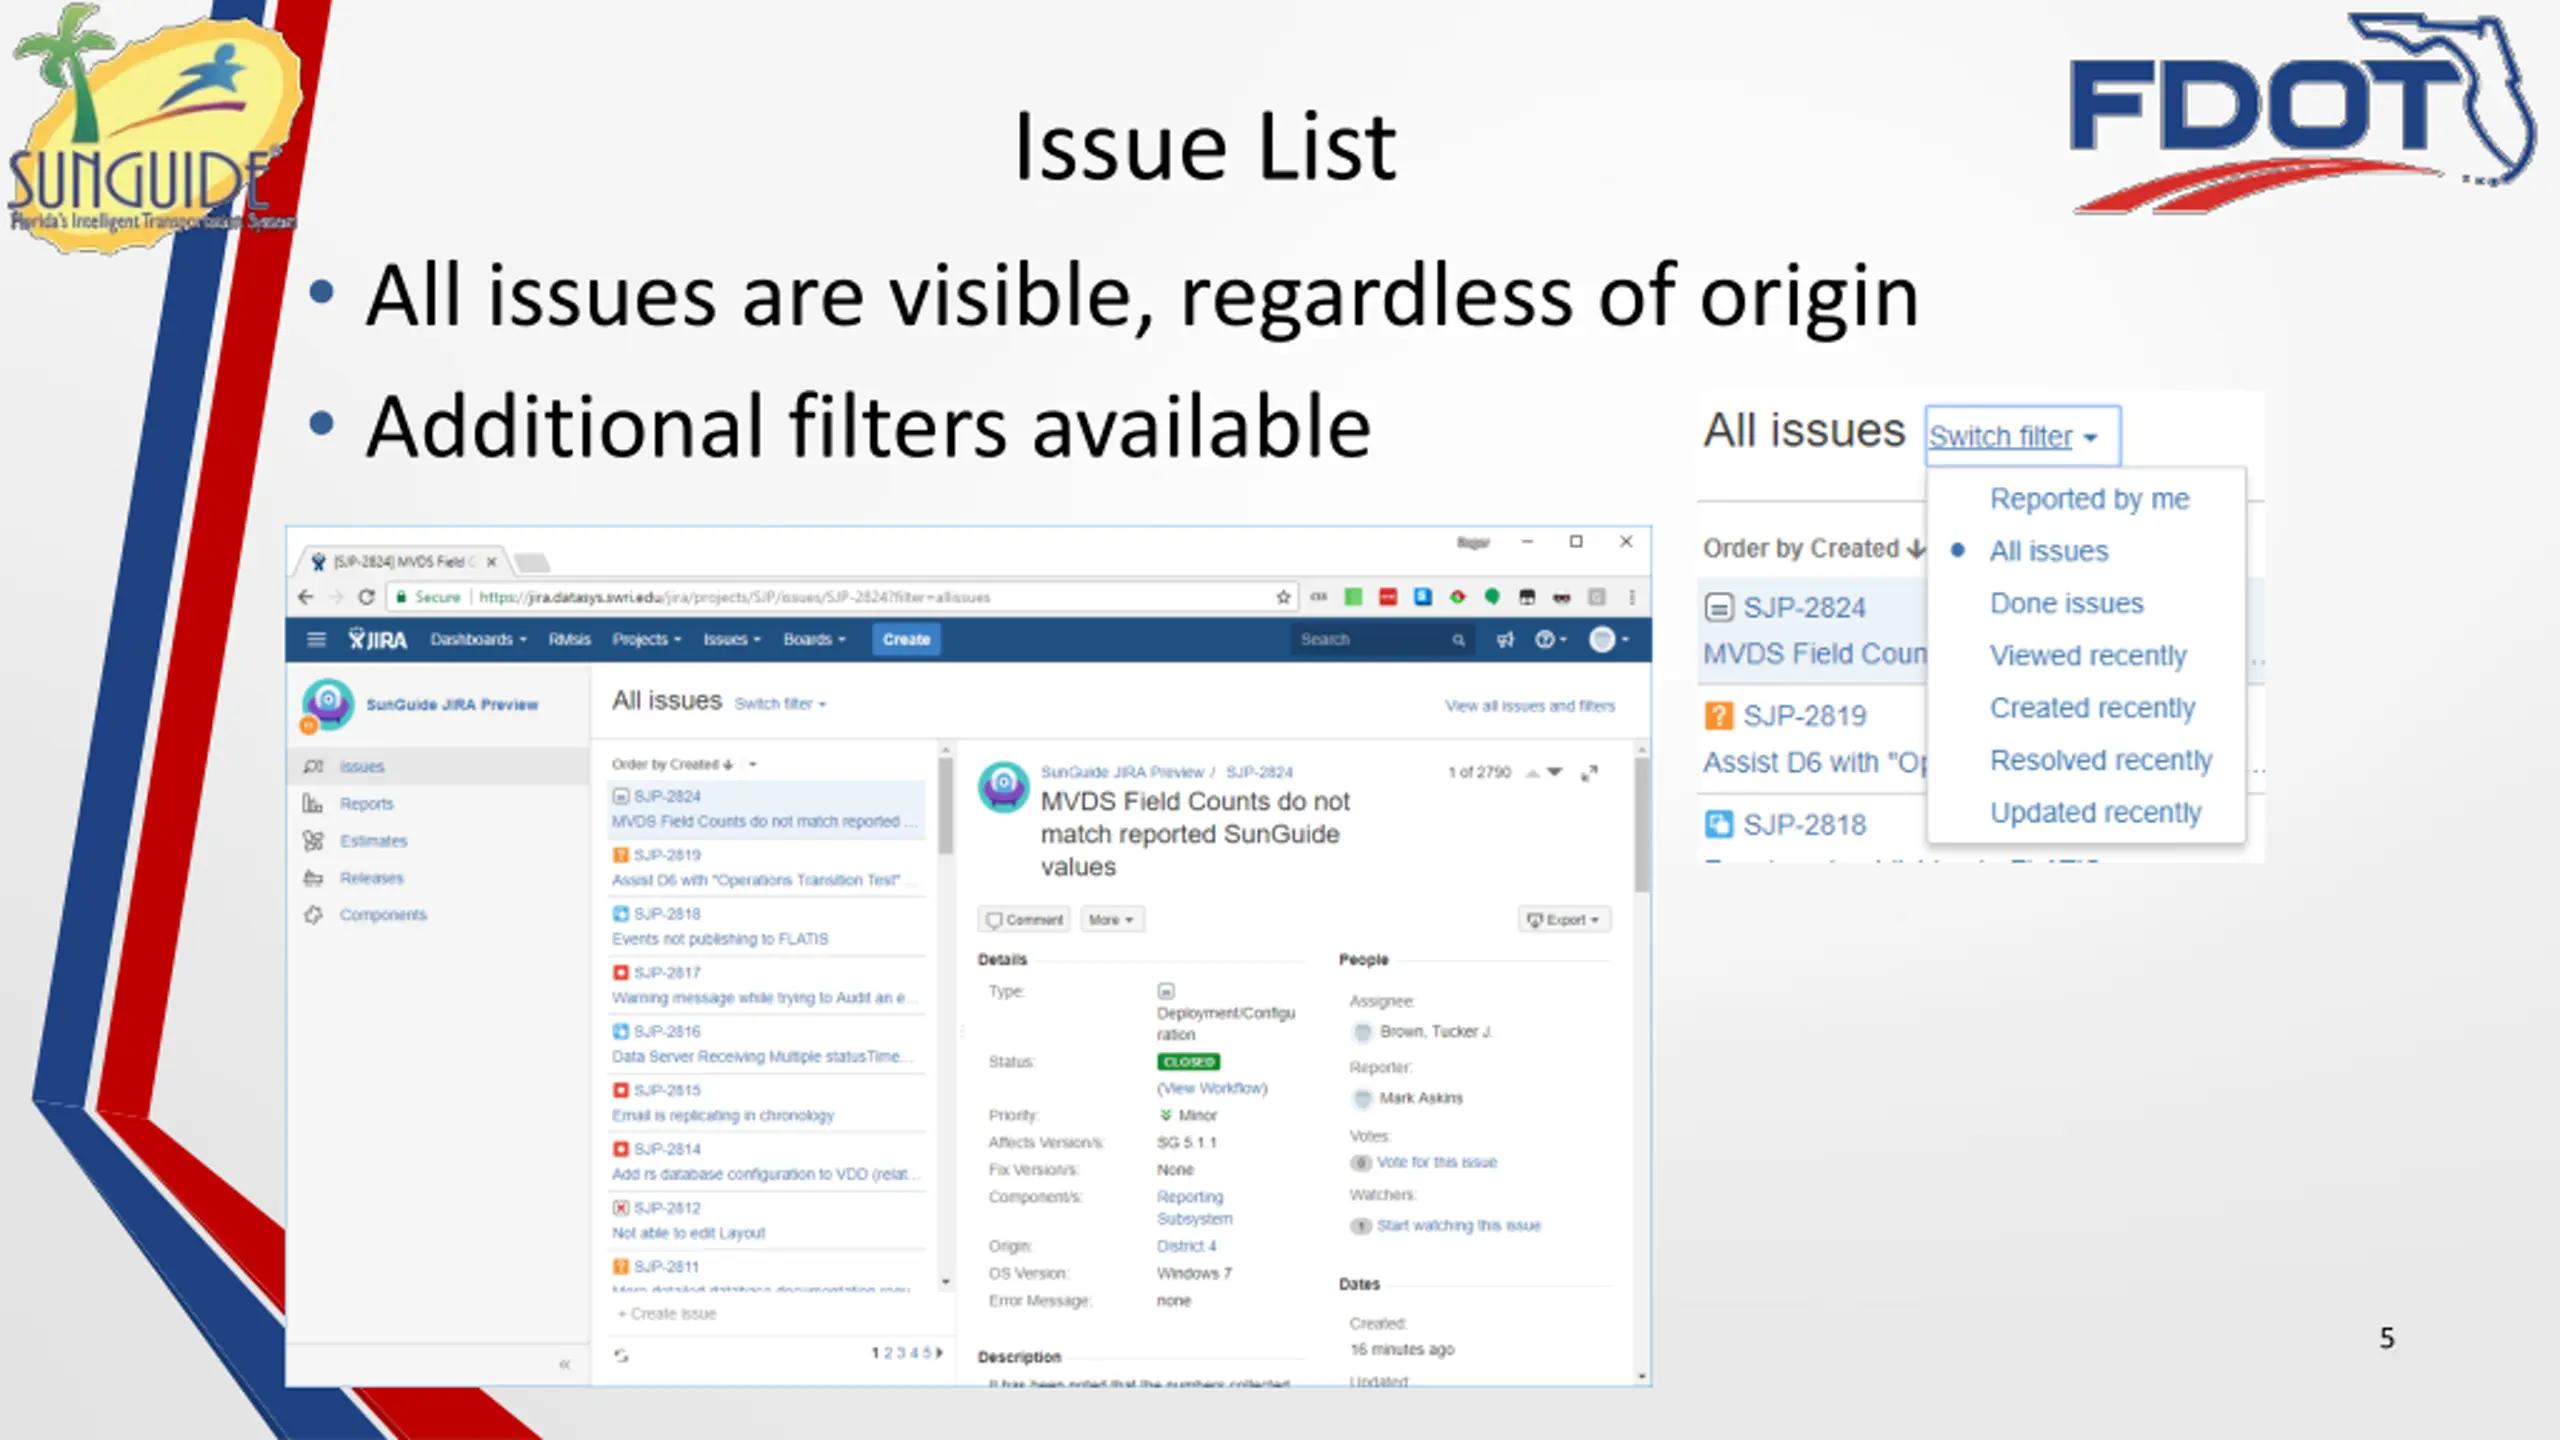Click the Releases sidebar icon
Screen dimensions: 2560x1440
[313, 878]
